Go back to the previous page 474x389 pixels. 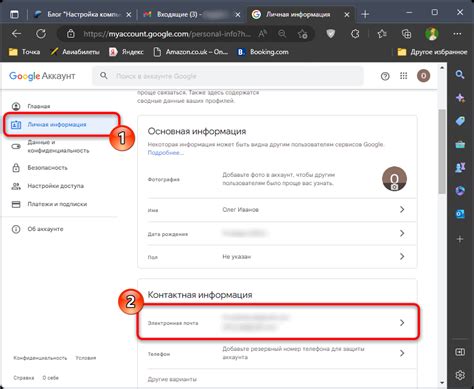[16, 34]
